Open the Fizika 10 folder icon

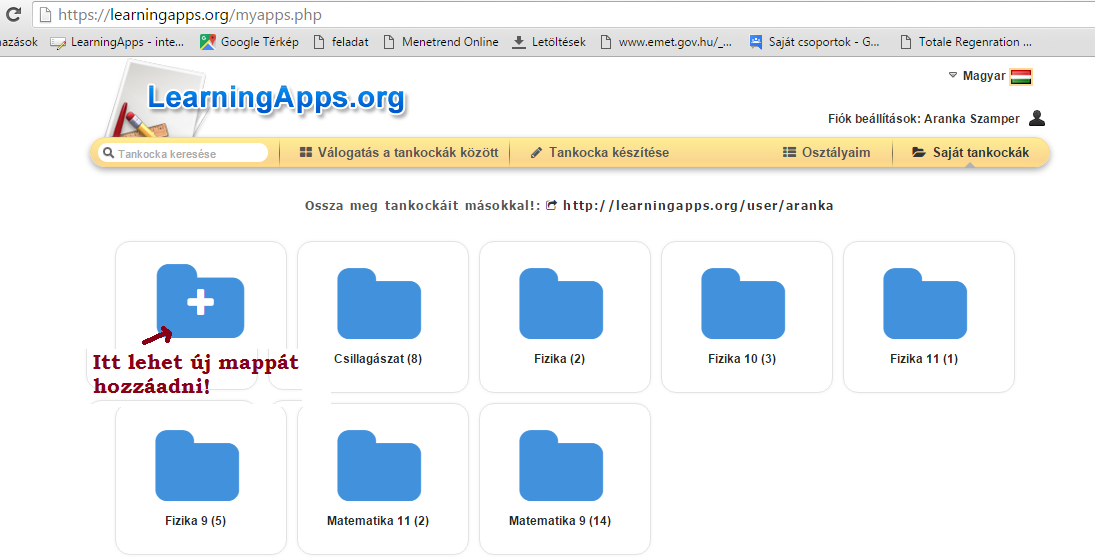(x=743, y=304)
